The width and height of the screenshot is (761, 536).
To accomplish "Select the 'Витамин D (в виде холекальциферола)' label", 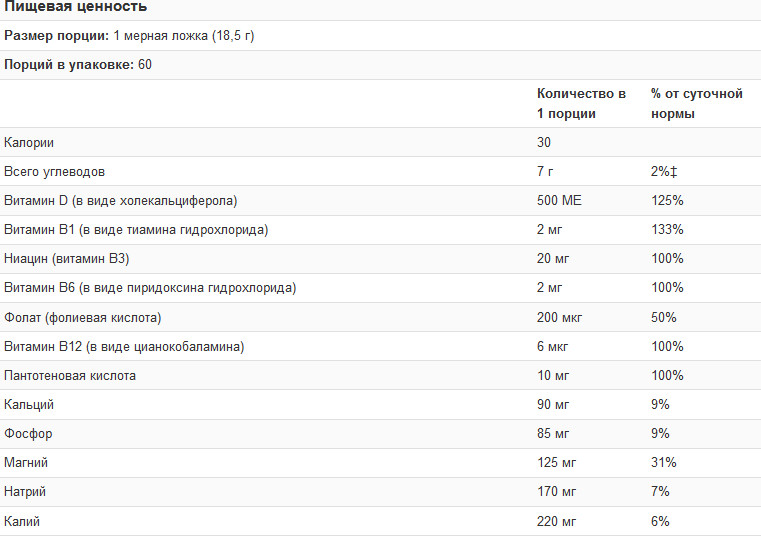I will tap(121, 201).
